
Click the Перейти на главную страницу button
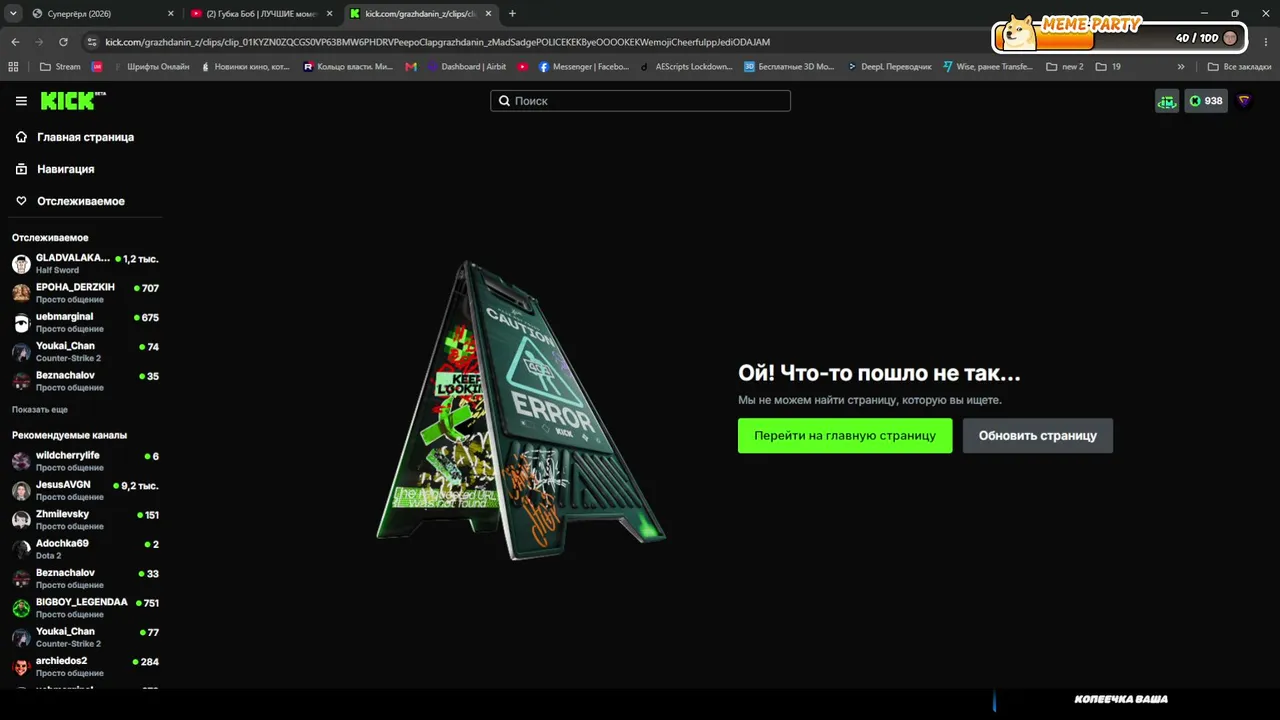[x=845, y=436]
